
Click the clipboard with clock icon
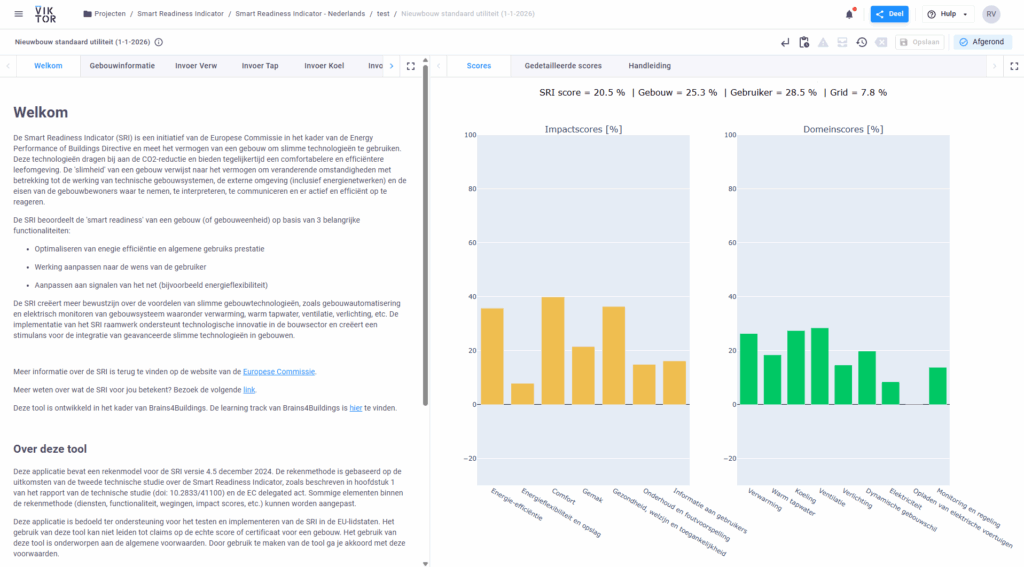[x=804, y=42]
